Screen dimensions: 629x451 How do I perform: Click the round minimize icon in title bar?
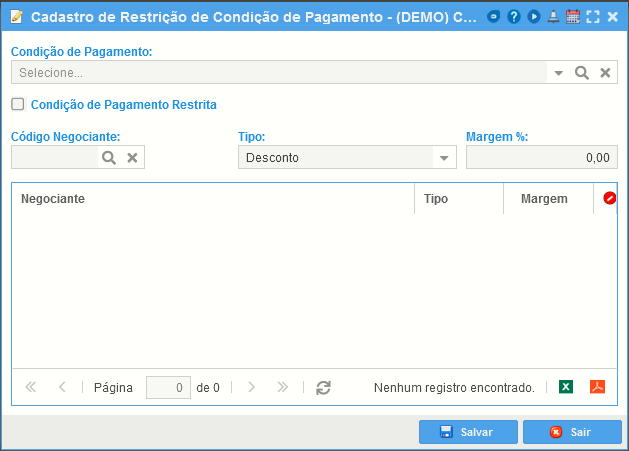[493, 17]
